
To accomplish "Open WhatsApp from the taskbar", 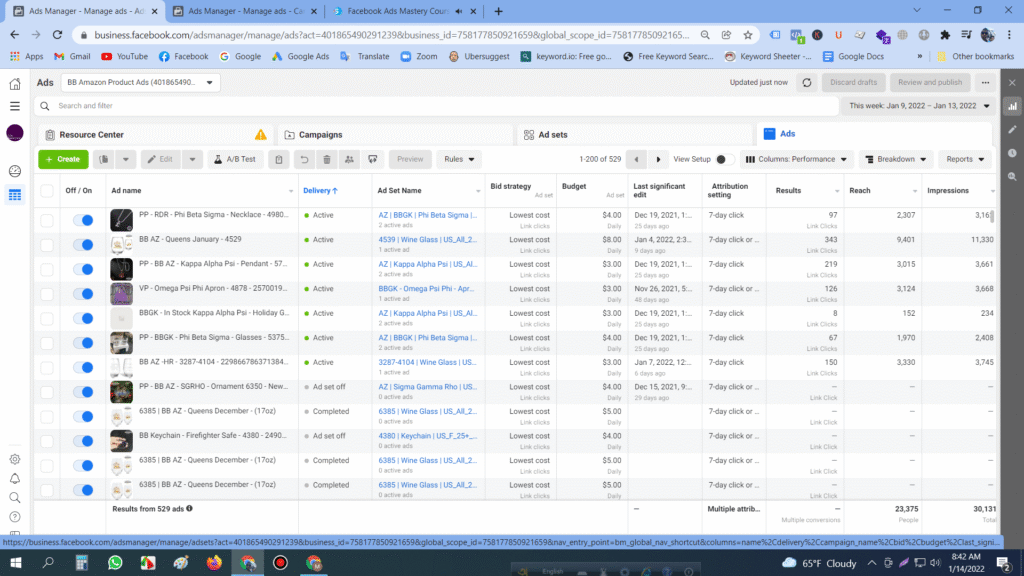I will coord(115,563).
